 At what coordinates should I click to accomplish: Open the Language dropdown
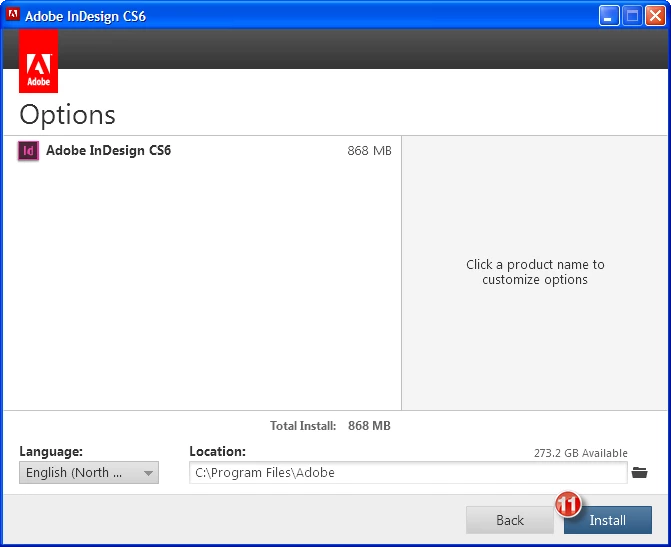click(x=89, y=473)
